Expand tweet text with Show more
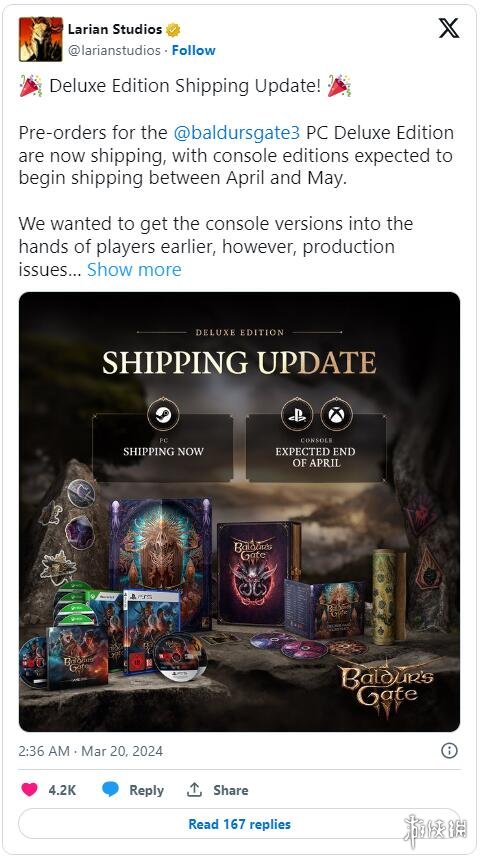Screen dimensions: 482x859 point(134,270)
